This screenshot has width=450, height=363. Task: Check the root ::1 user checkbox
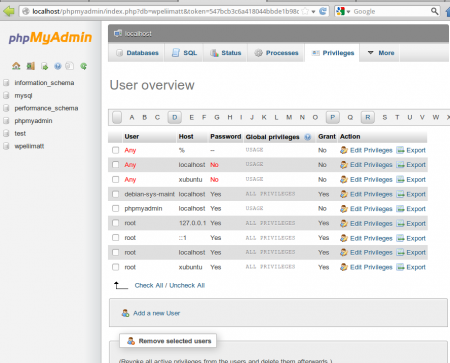[115, 238]
